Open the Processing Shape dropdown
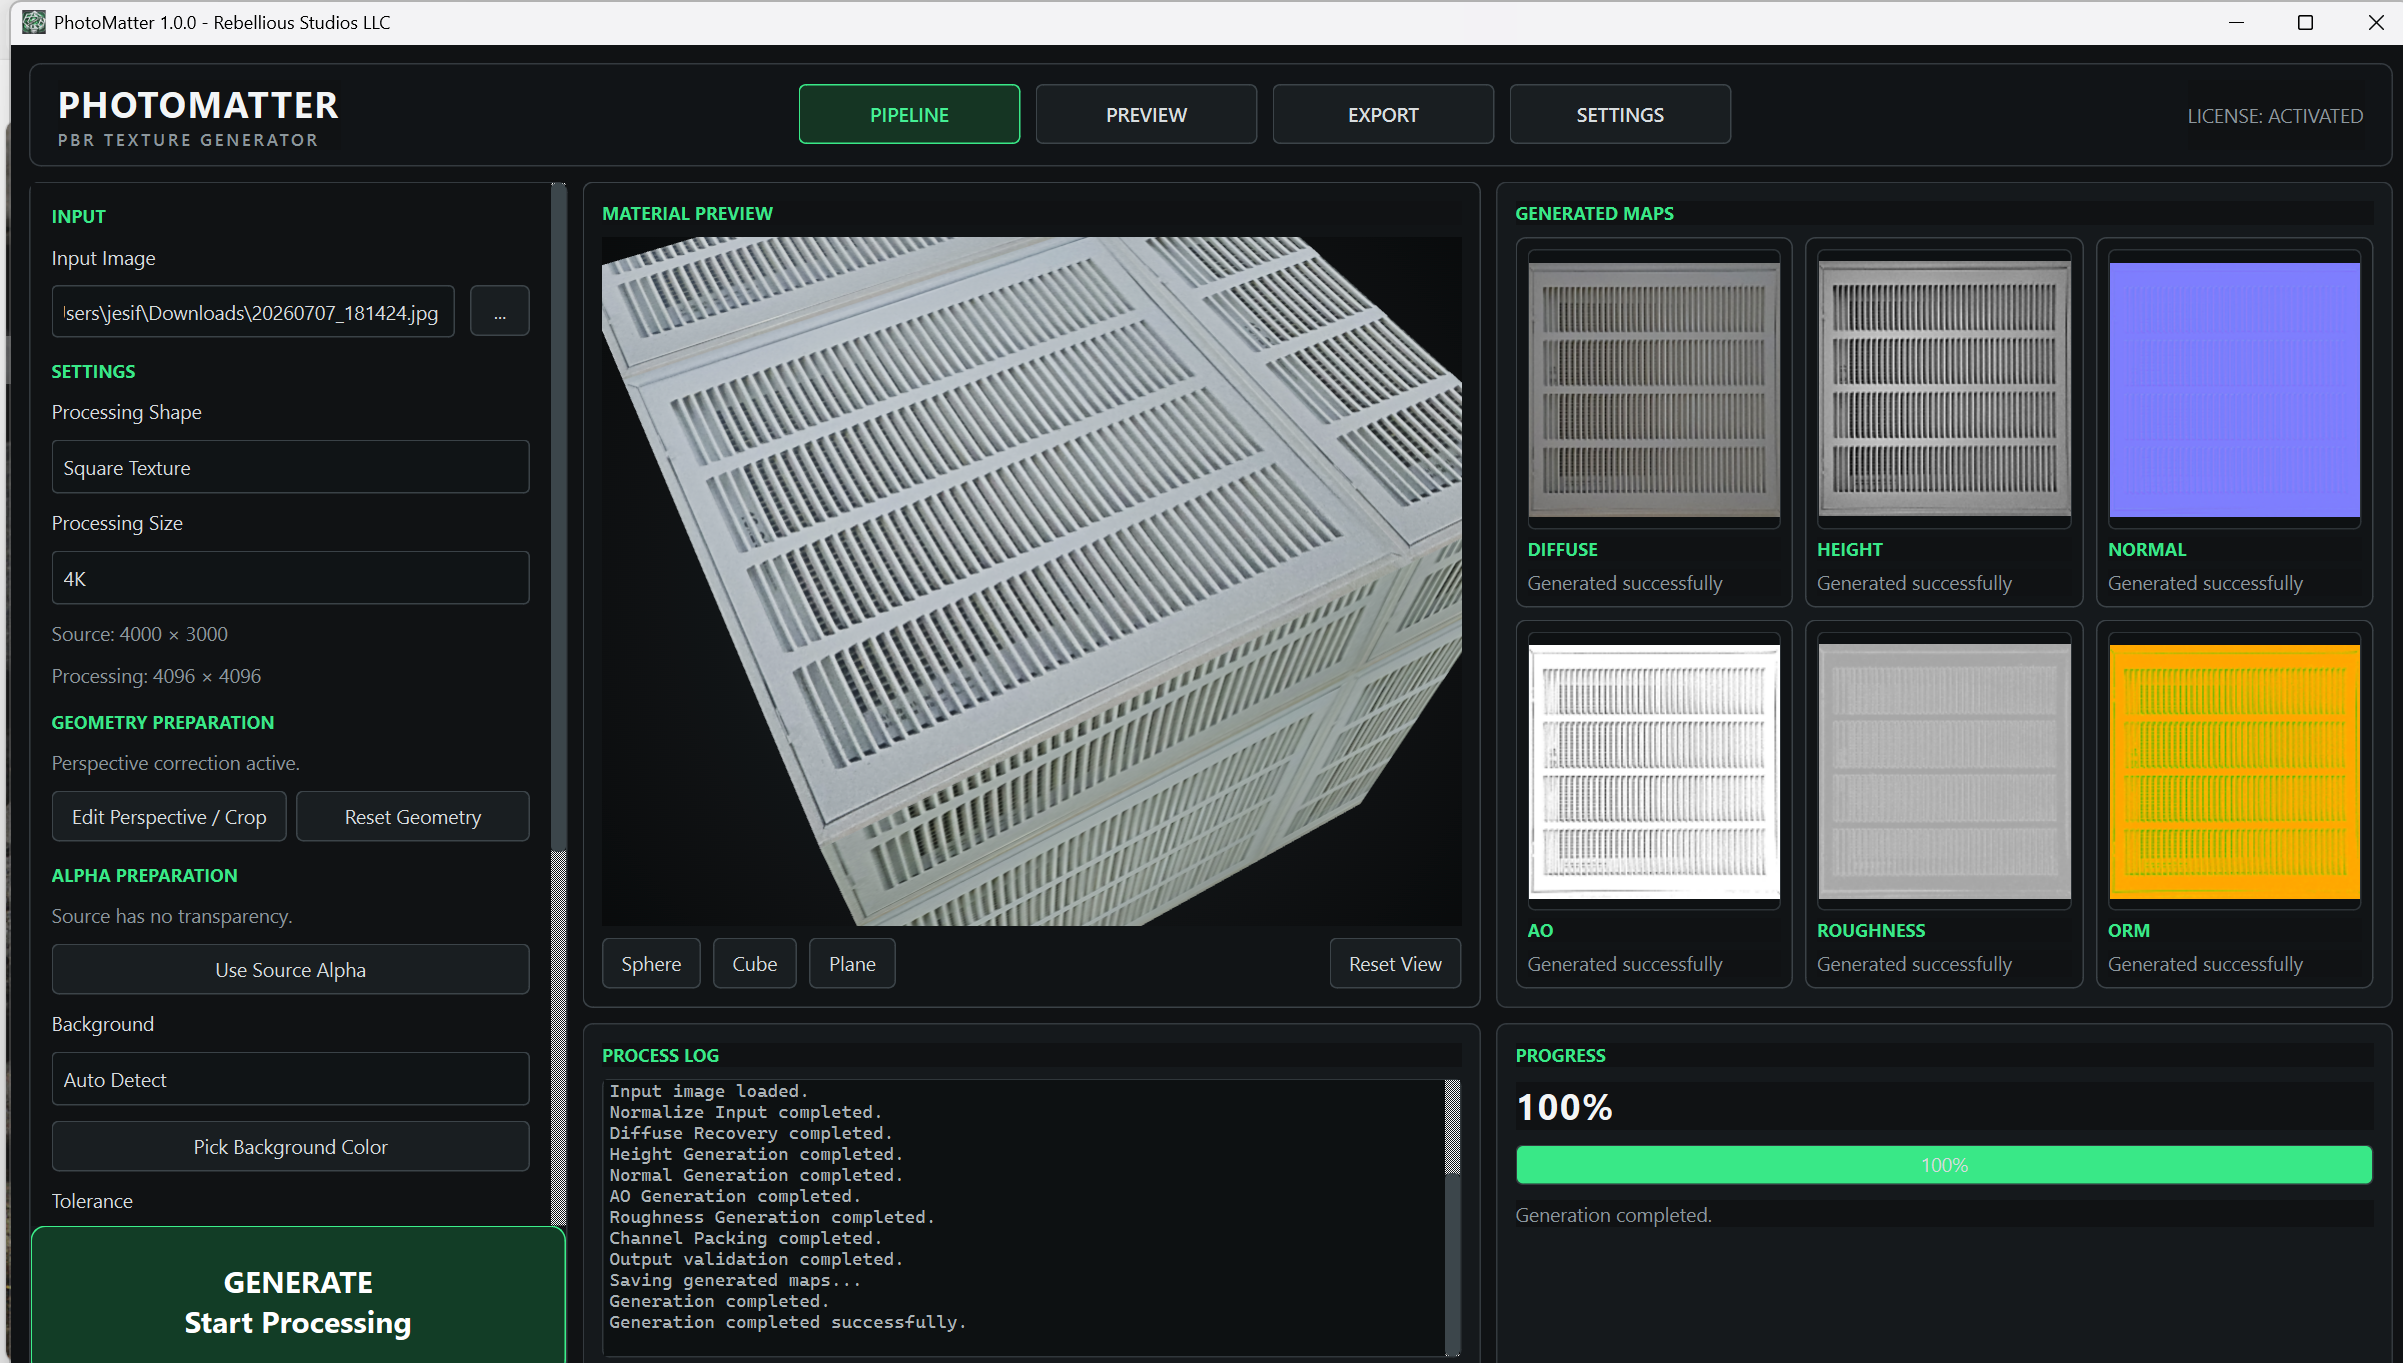2403x1363 pixels. 290,467
